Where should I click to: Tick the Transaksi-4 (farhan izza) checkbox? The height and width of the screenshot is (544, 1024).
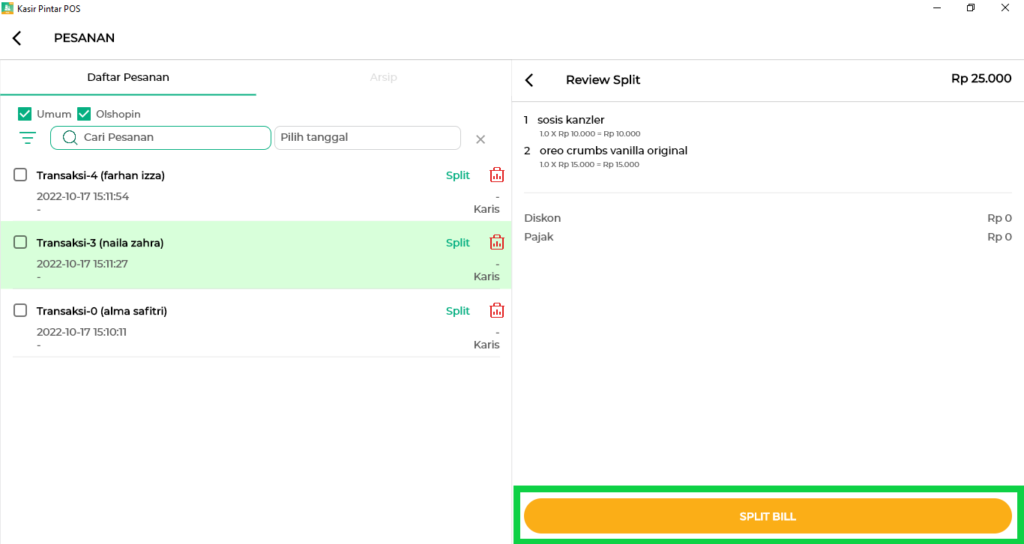tap(20, 175)
